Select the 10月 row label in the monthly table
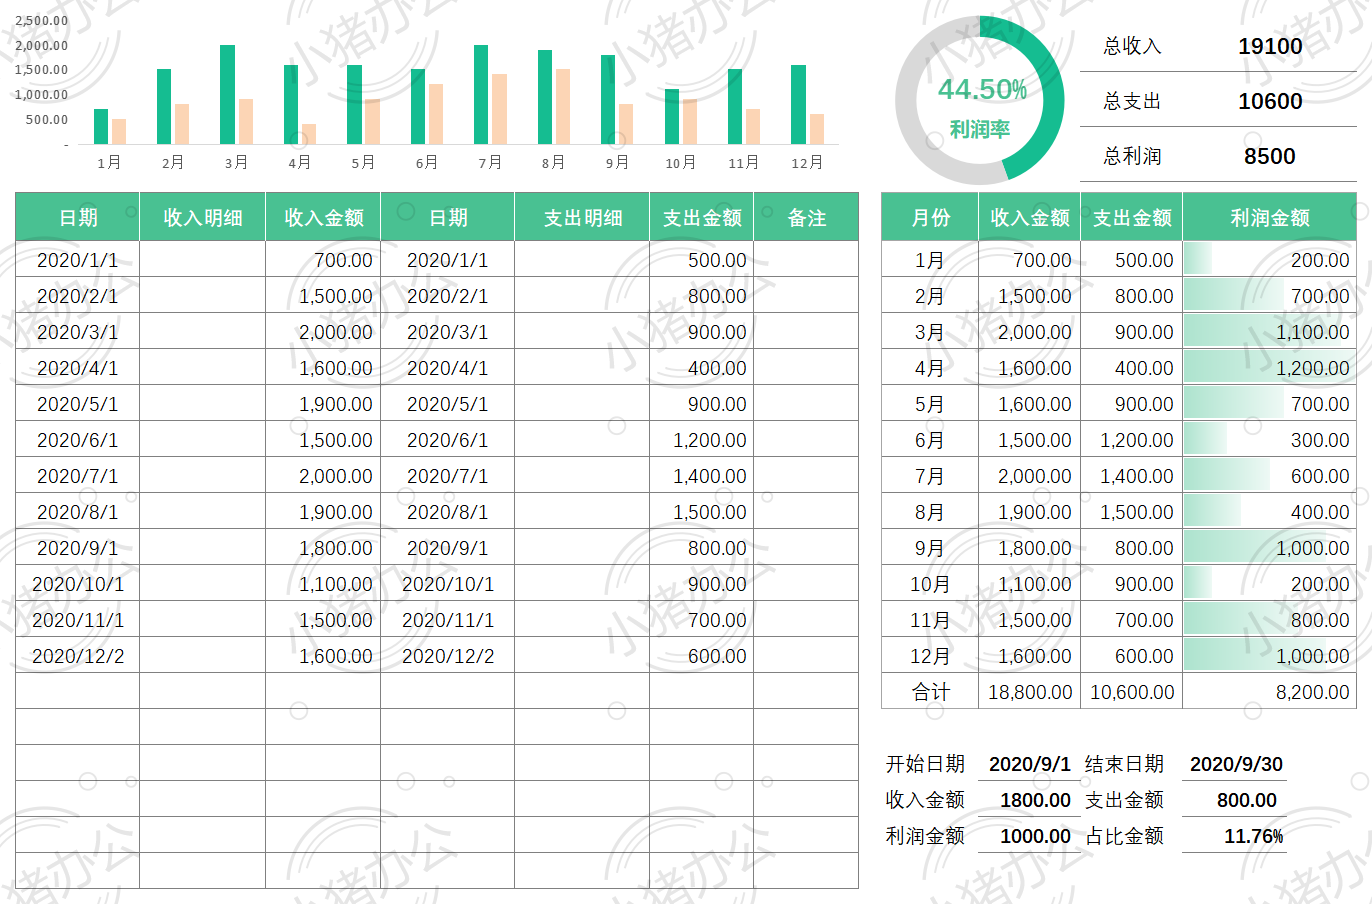 [x=931, y=584]
